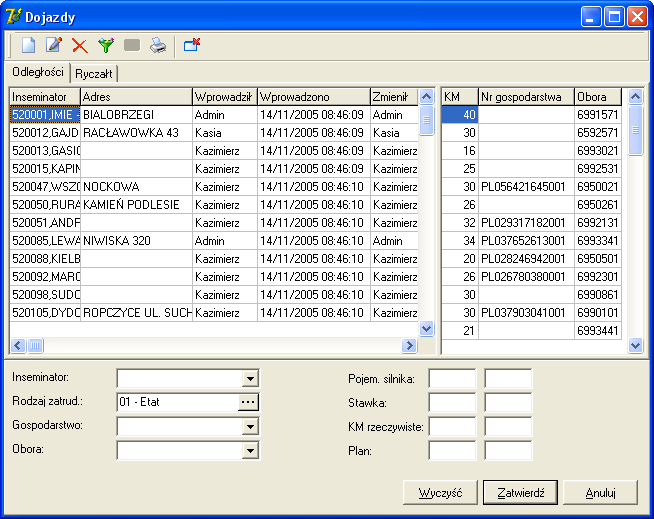Image resolution: width=654 pixels, height=519 pixels.
Task: Click address cell NIWISKA 320
Action: click(136, 241)
